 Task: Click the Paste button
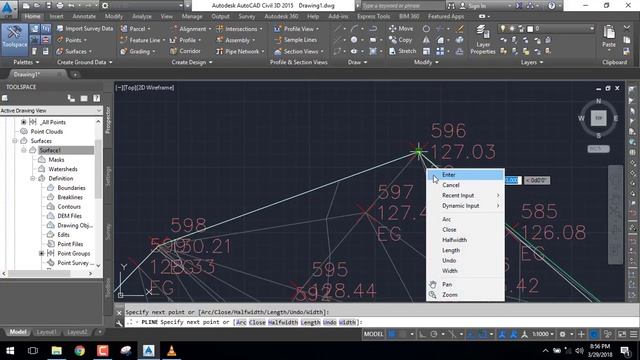point(609,37)
